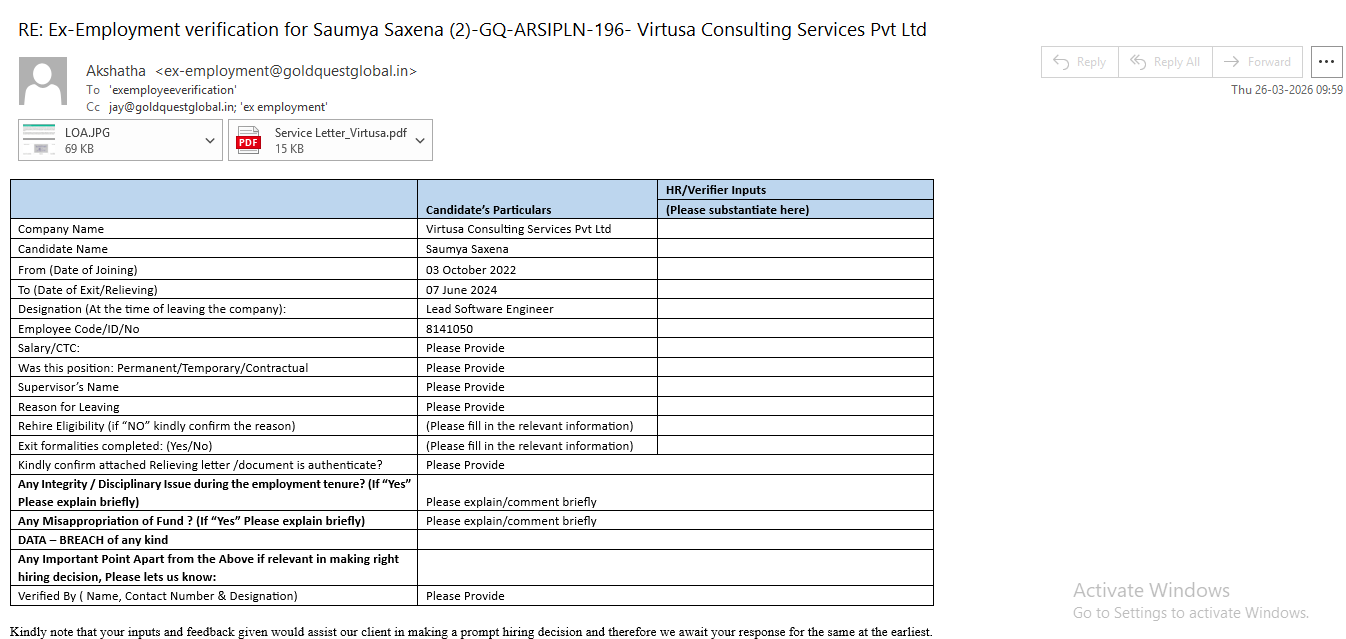Click the 'exemployeeverification' recipient in To line
1346x639 pixels.
click(172, 90)
